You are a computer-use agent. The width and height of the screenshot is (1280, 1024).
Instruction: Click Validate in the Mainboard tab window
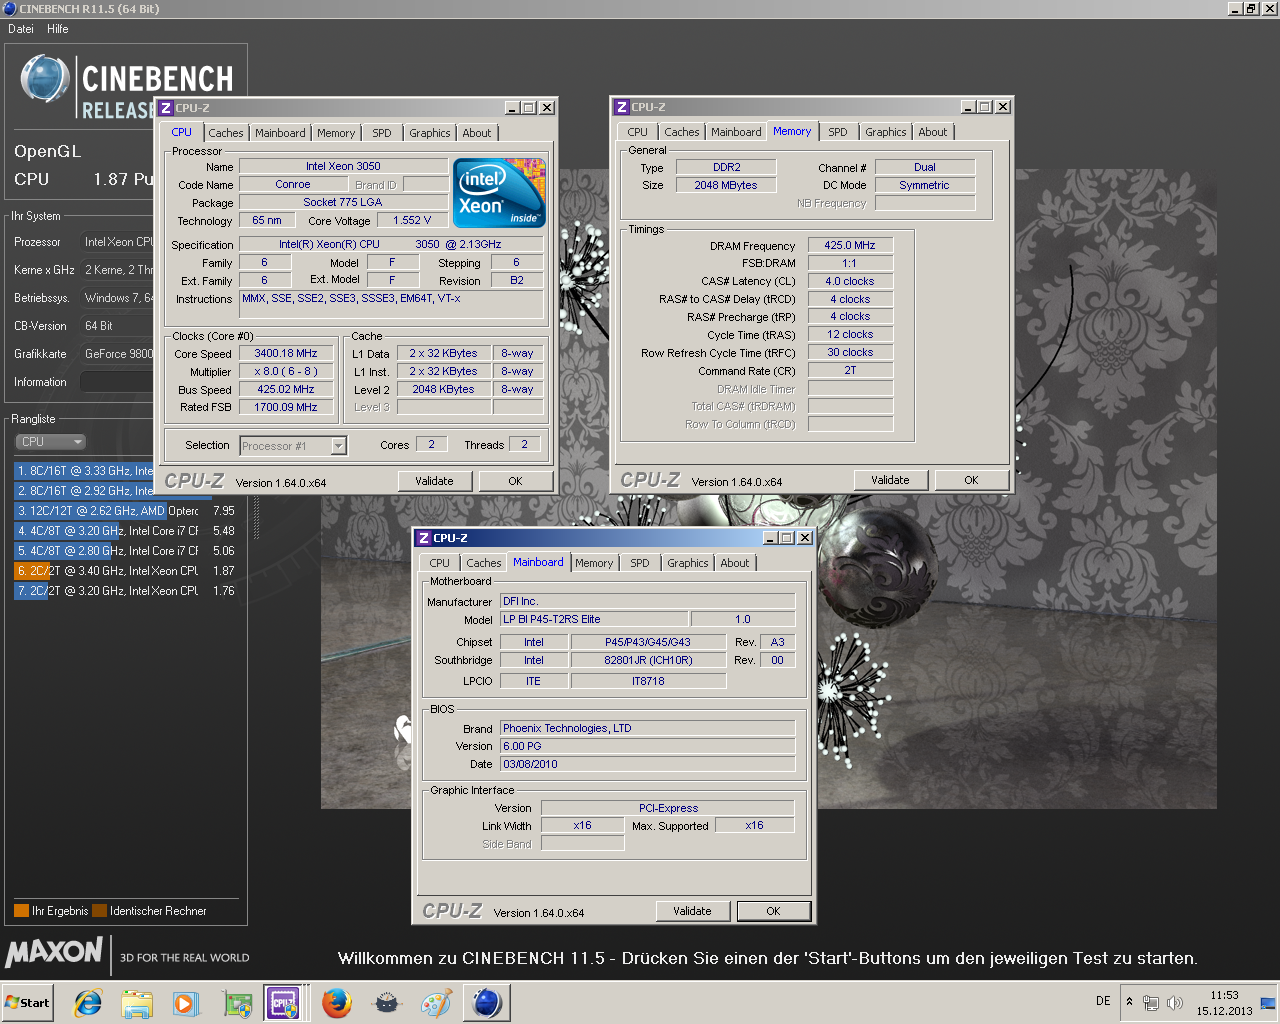[692, 911]
